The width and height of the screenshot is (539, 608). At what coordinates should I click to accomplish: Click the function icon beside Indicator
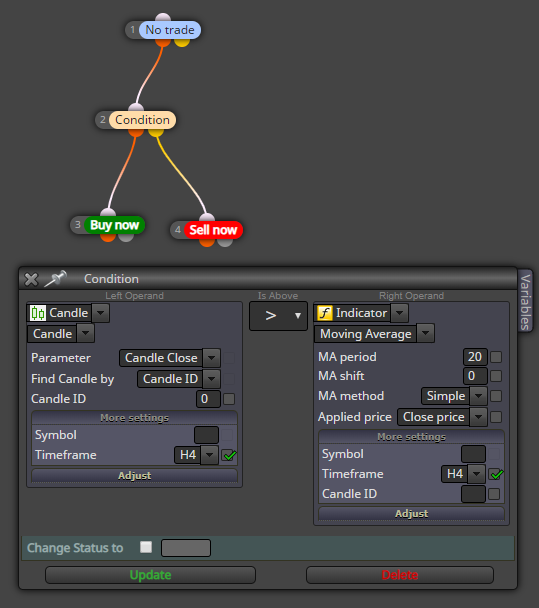click(x=325, y=313)
